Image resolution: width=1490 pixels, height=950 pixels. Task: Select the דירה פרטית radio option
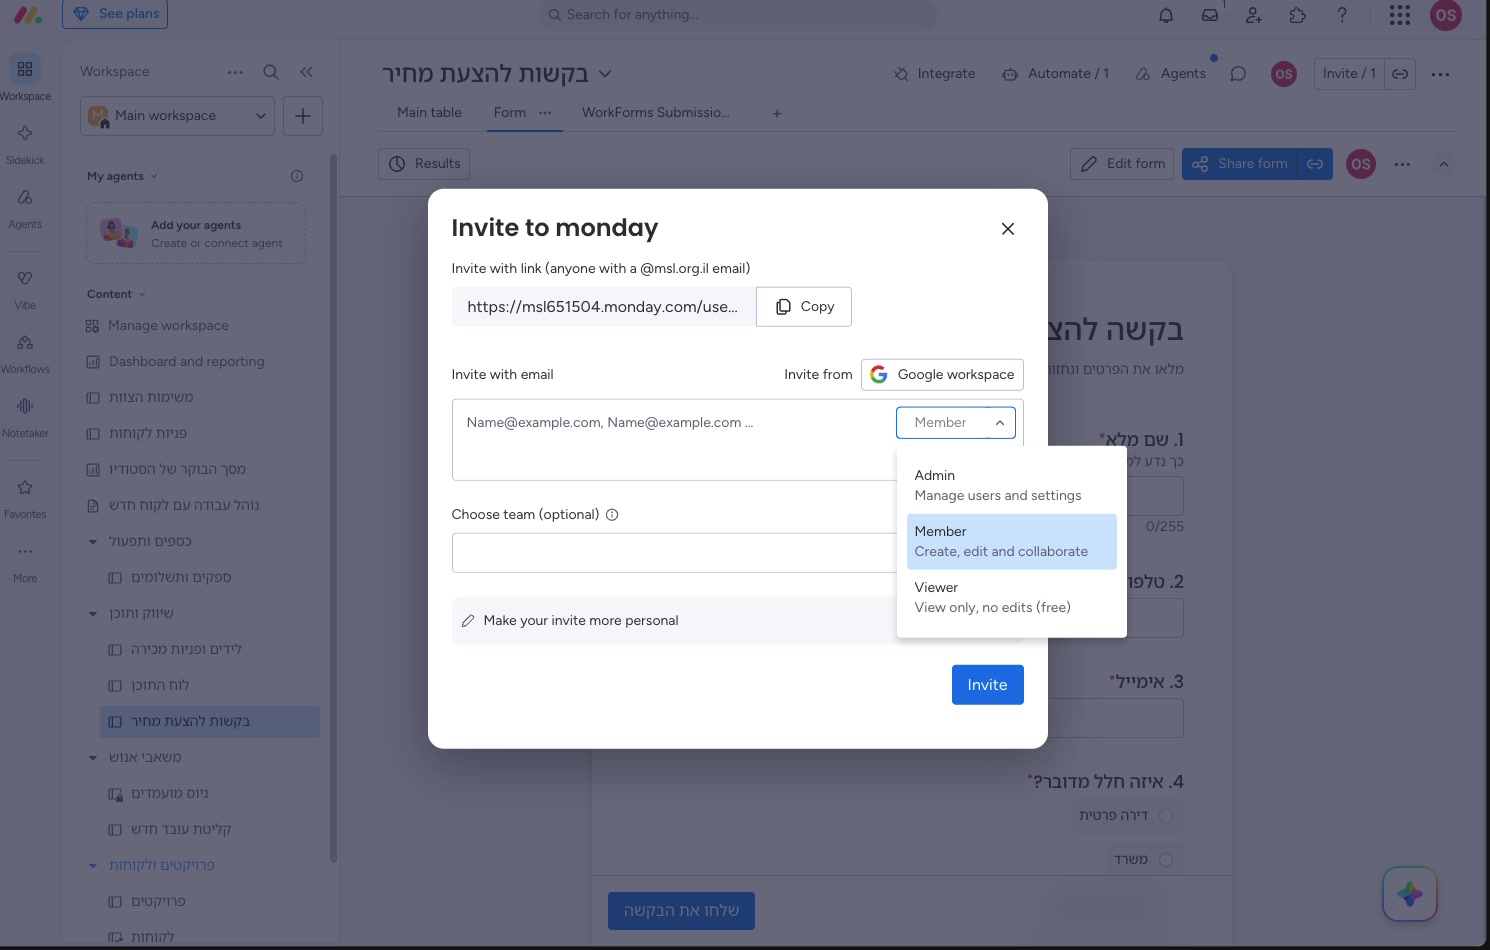pyautogui.click(x=1166, y=816)
